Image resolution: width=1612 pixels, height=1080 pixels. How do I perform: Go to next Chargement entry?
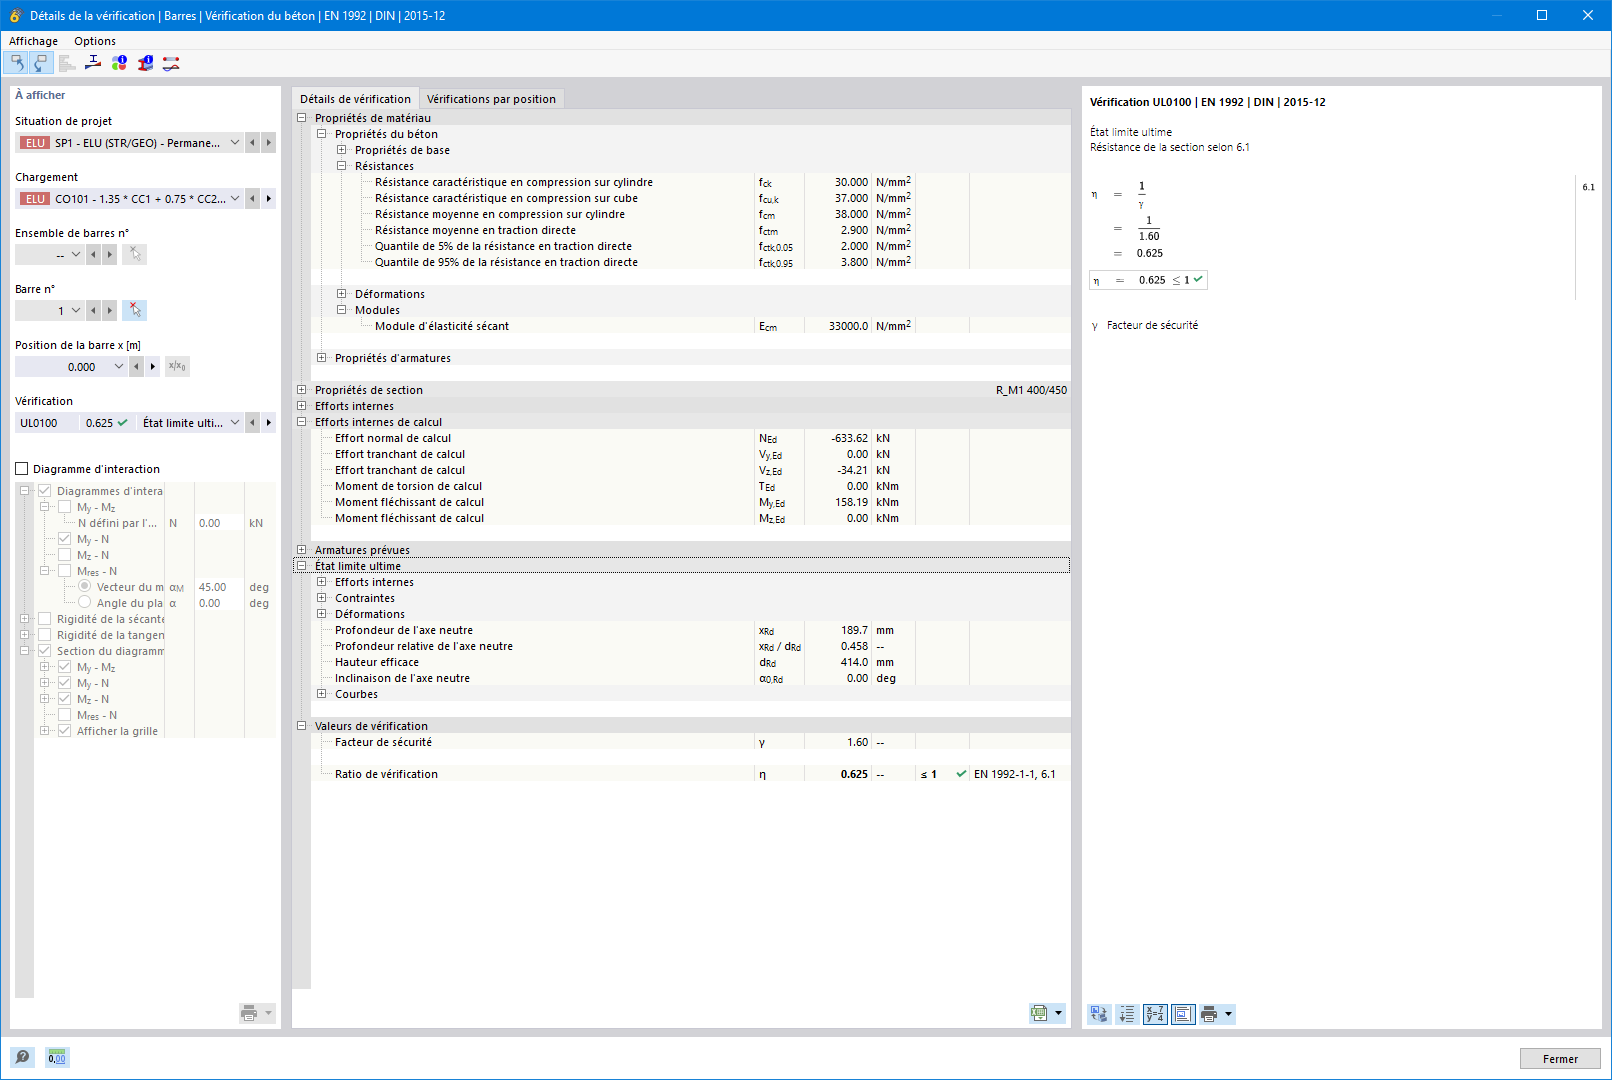(x=269, y=199)
